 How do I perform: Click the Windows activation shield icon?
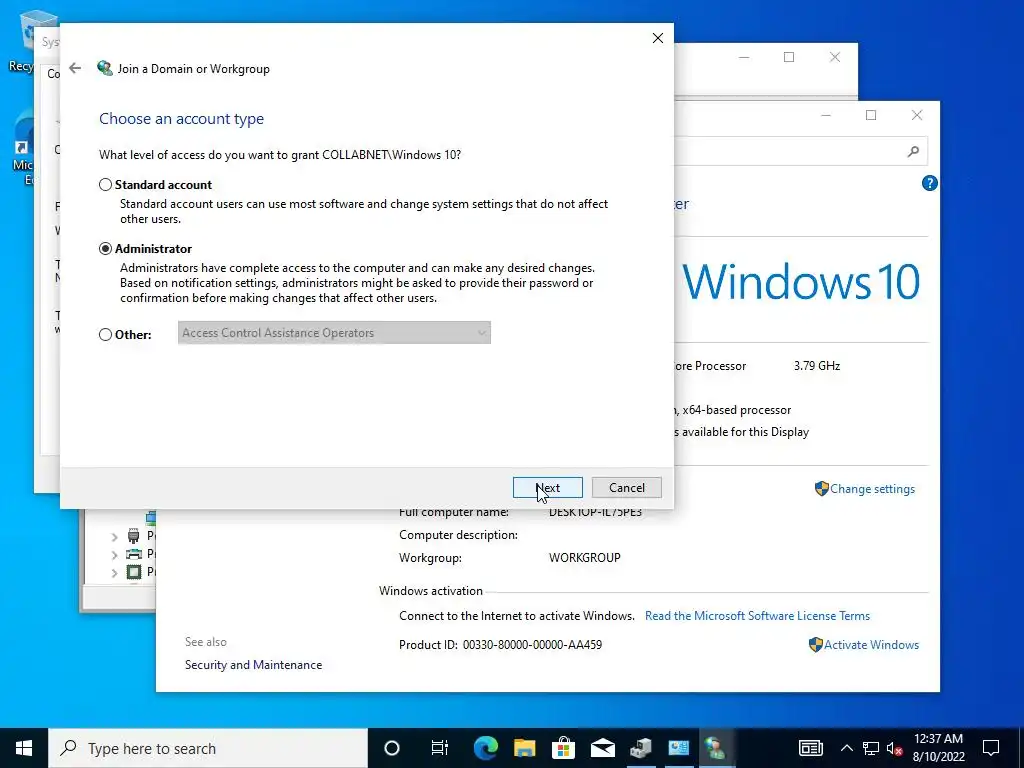coord(815,645)
